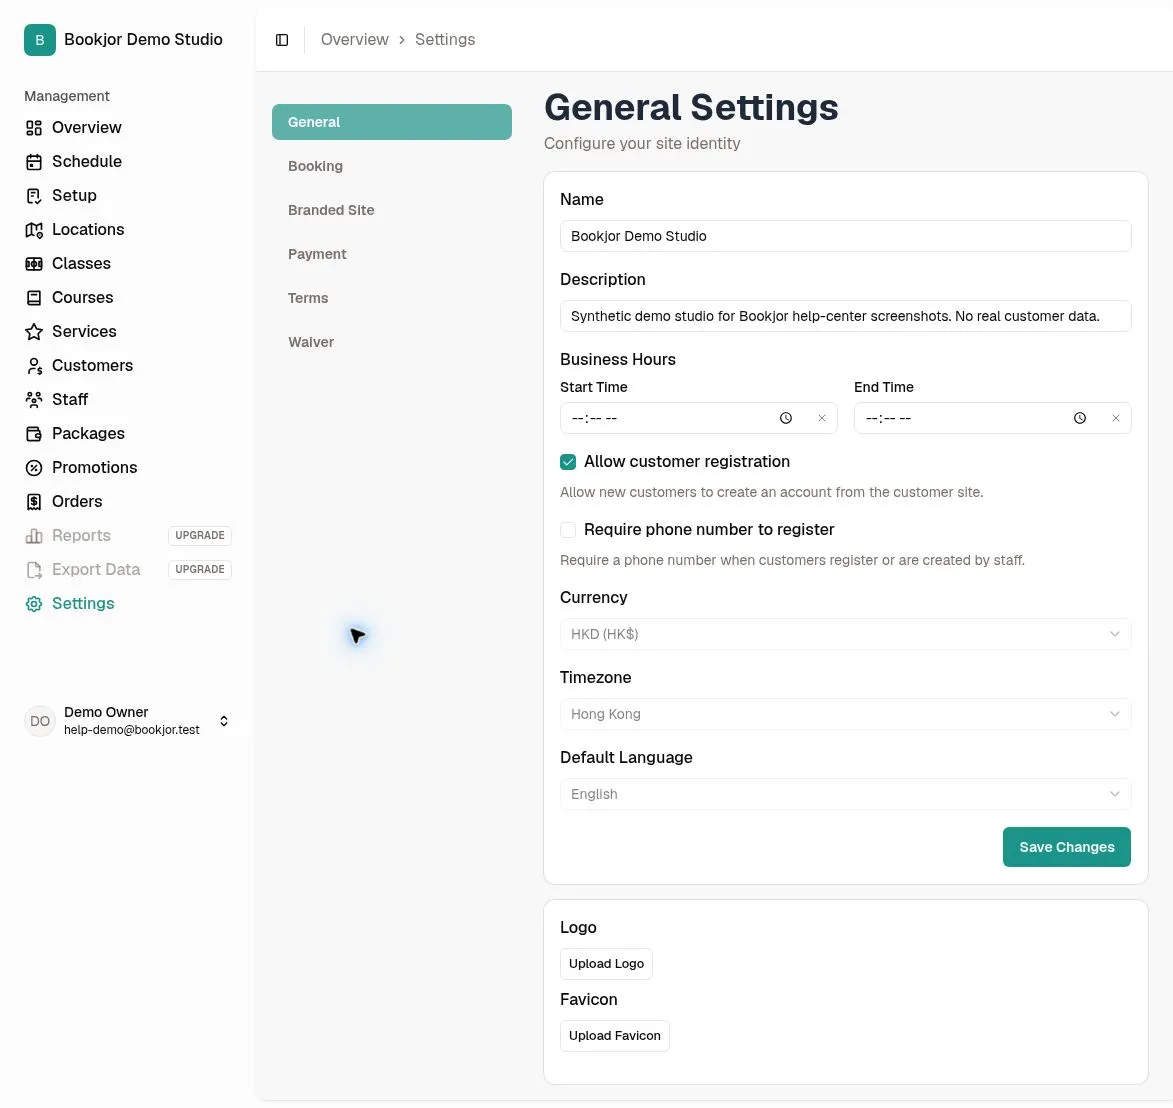Click the Save Changes button
Screen dimensions: 1173x1108
[x=1067, y=848]
